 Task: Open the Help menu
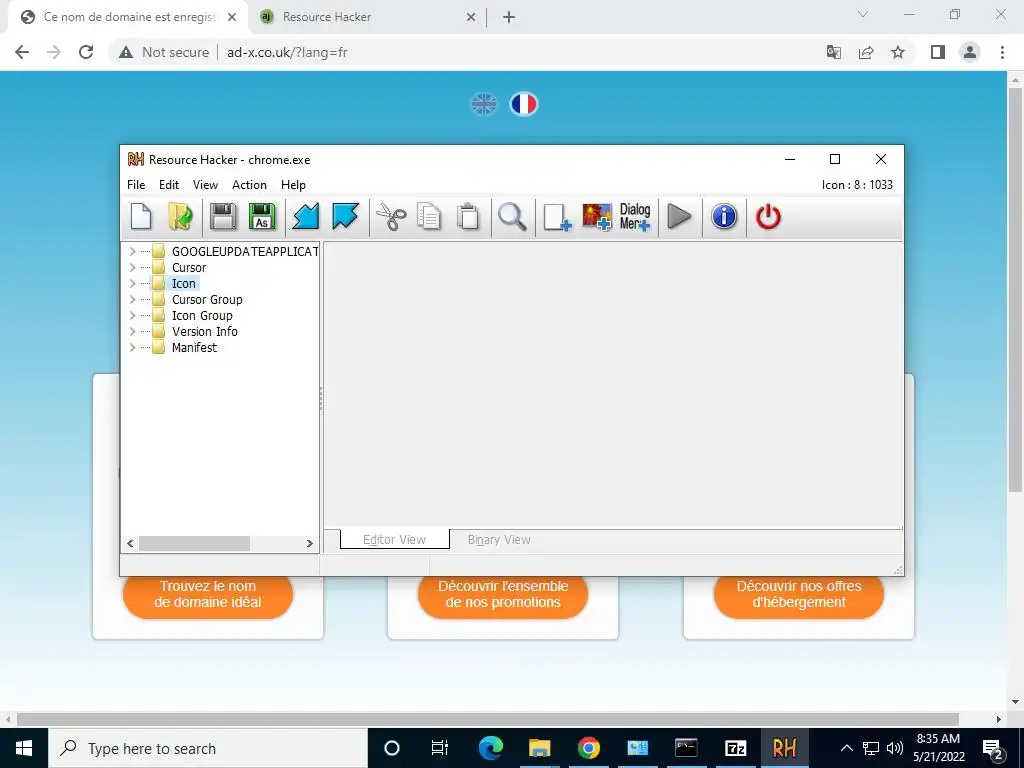pyautogui.click(x=293, y=185)
